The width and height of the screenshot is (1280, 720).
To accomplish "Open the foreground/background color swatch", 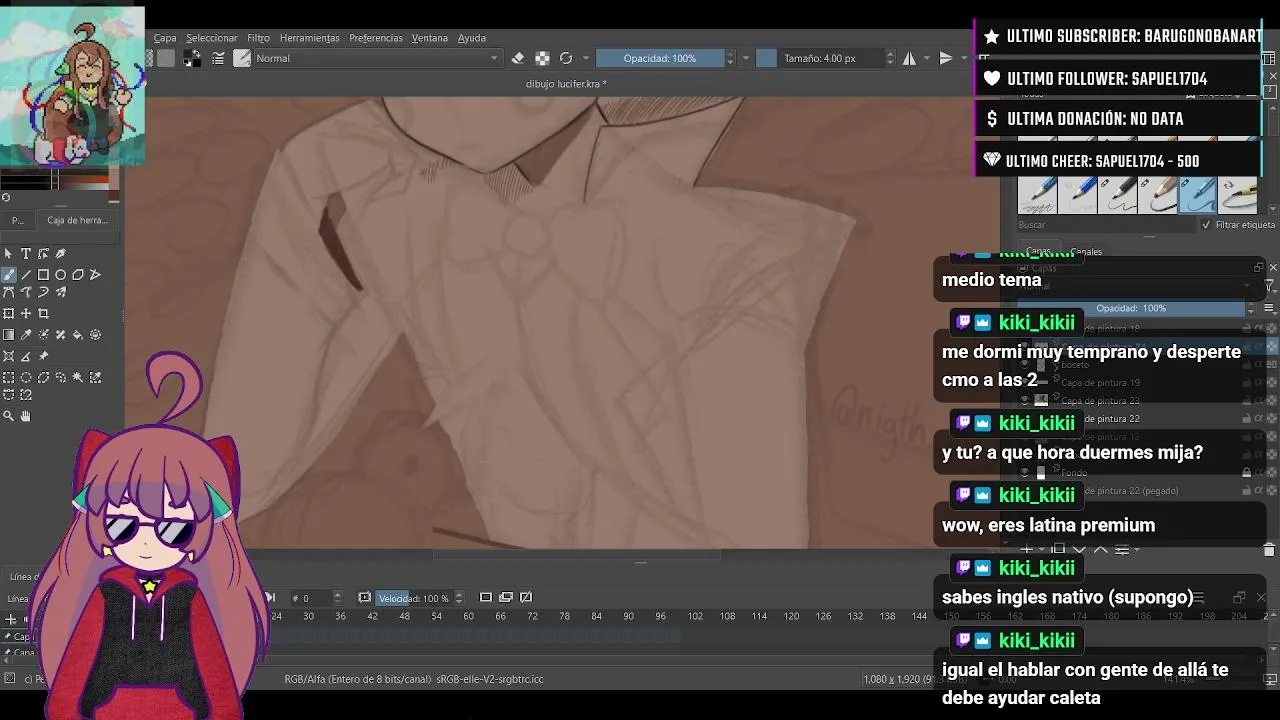I will coord(192,58).
